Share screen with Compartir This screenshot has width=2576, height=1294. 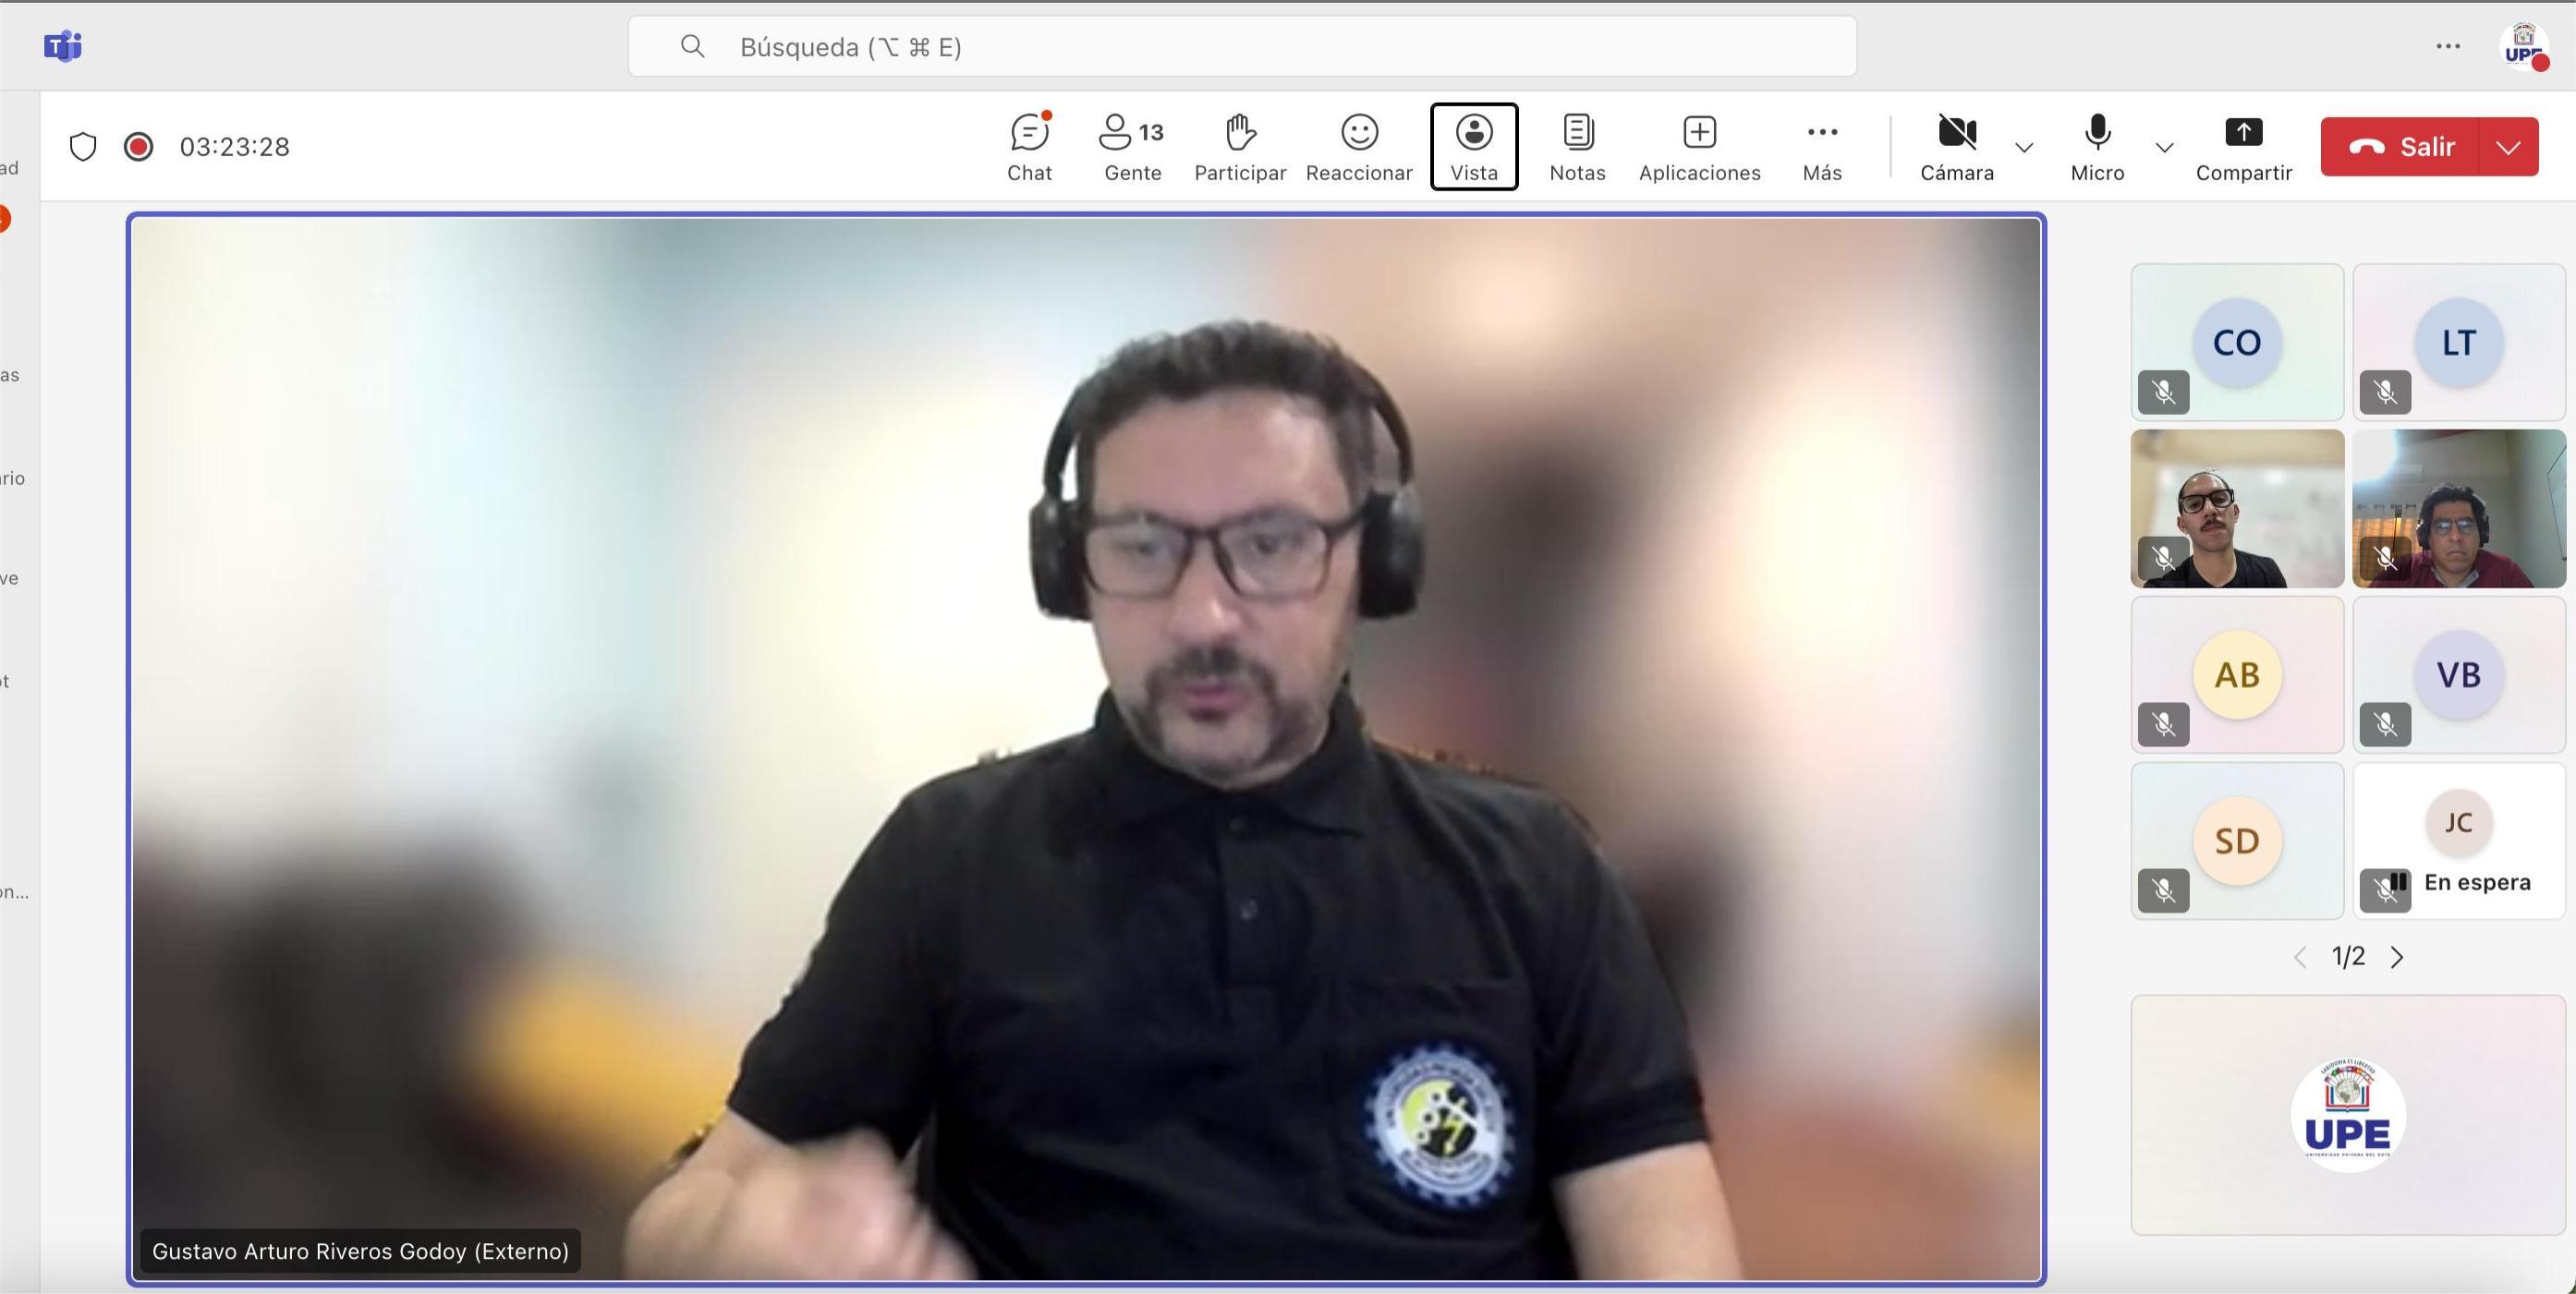[2243, 146]
